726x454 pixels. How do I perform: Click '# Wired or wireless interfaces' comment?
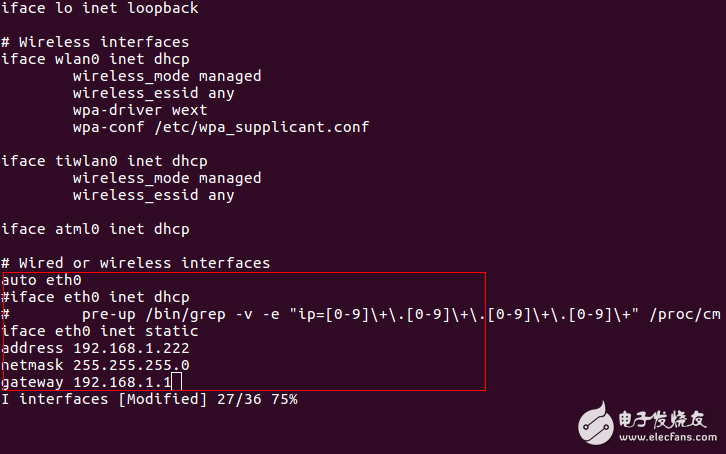click(x=135, y=263)
